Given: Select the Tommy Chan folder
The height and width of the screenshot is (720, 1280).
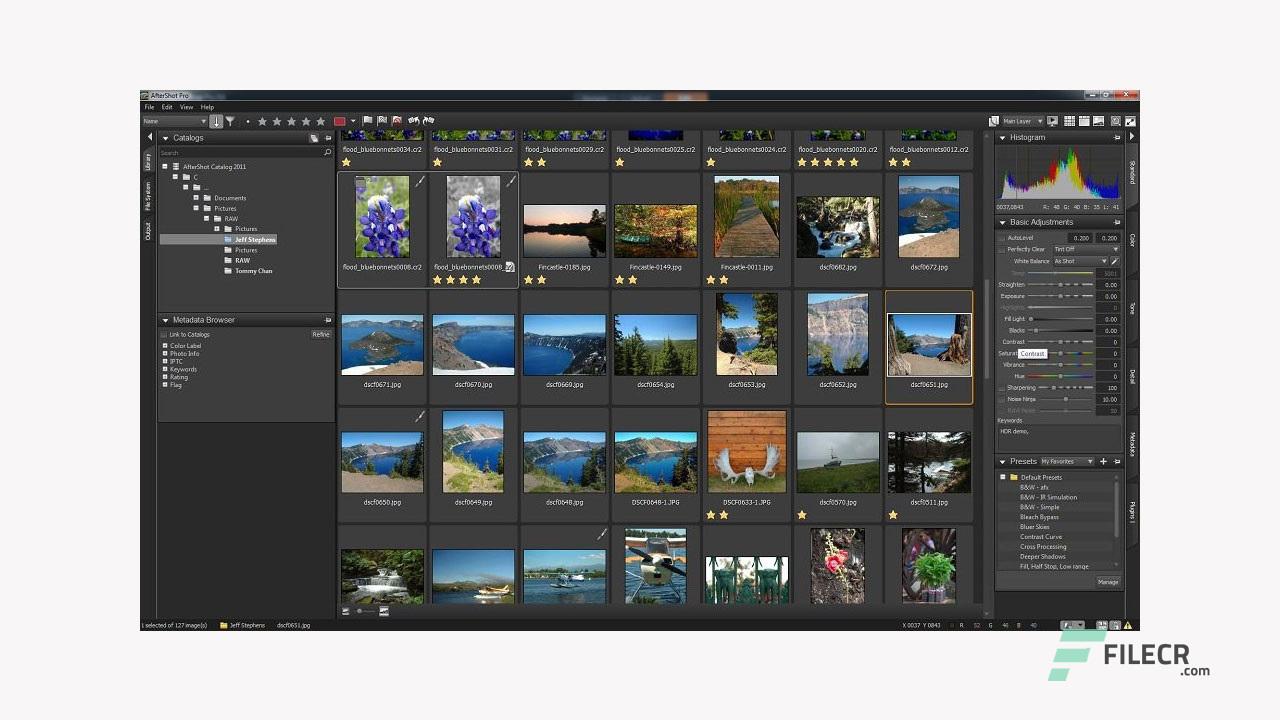Looking at the screenshot, I should [253, 271].
